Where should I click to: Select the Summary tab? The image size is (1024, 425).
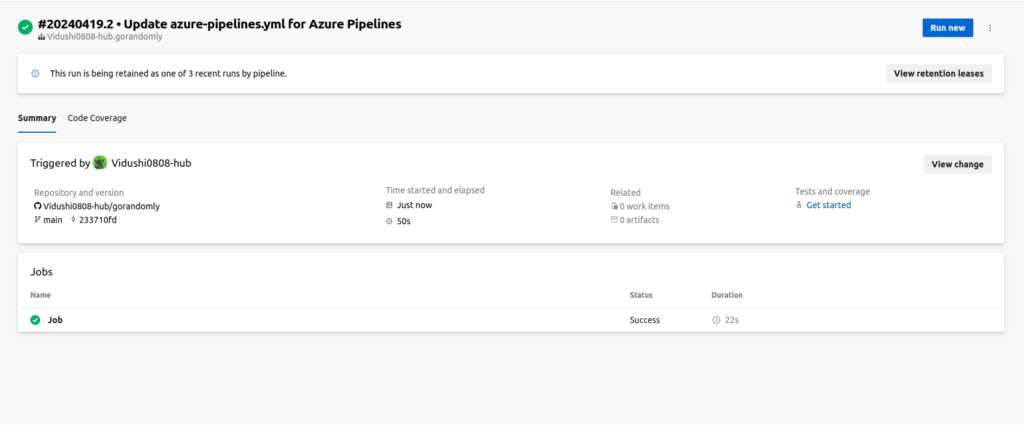tap(37, 118)
